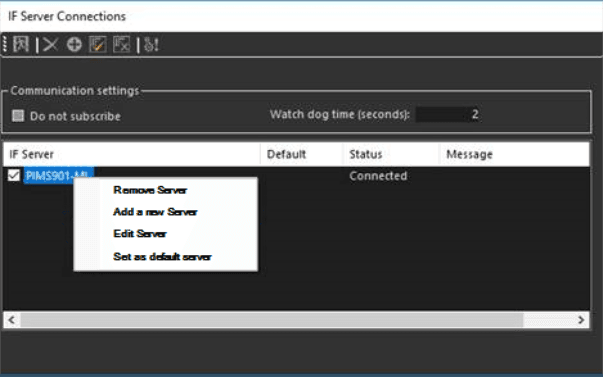
Task: Click the horizontal scrollbar left arrow
Action: click(x=12, y=320)
